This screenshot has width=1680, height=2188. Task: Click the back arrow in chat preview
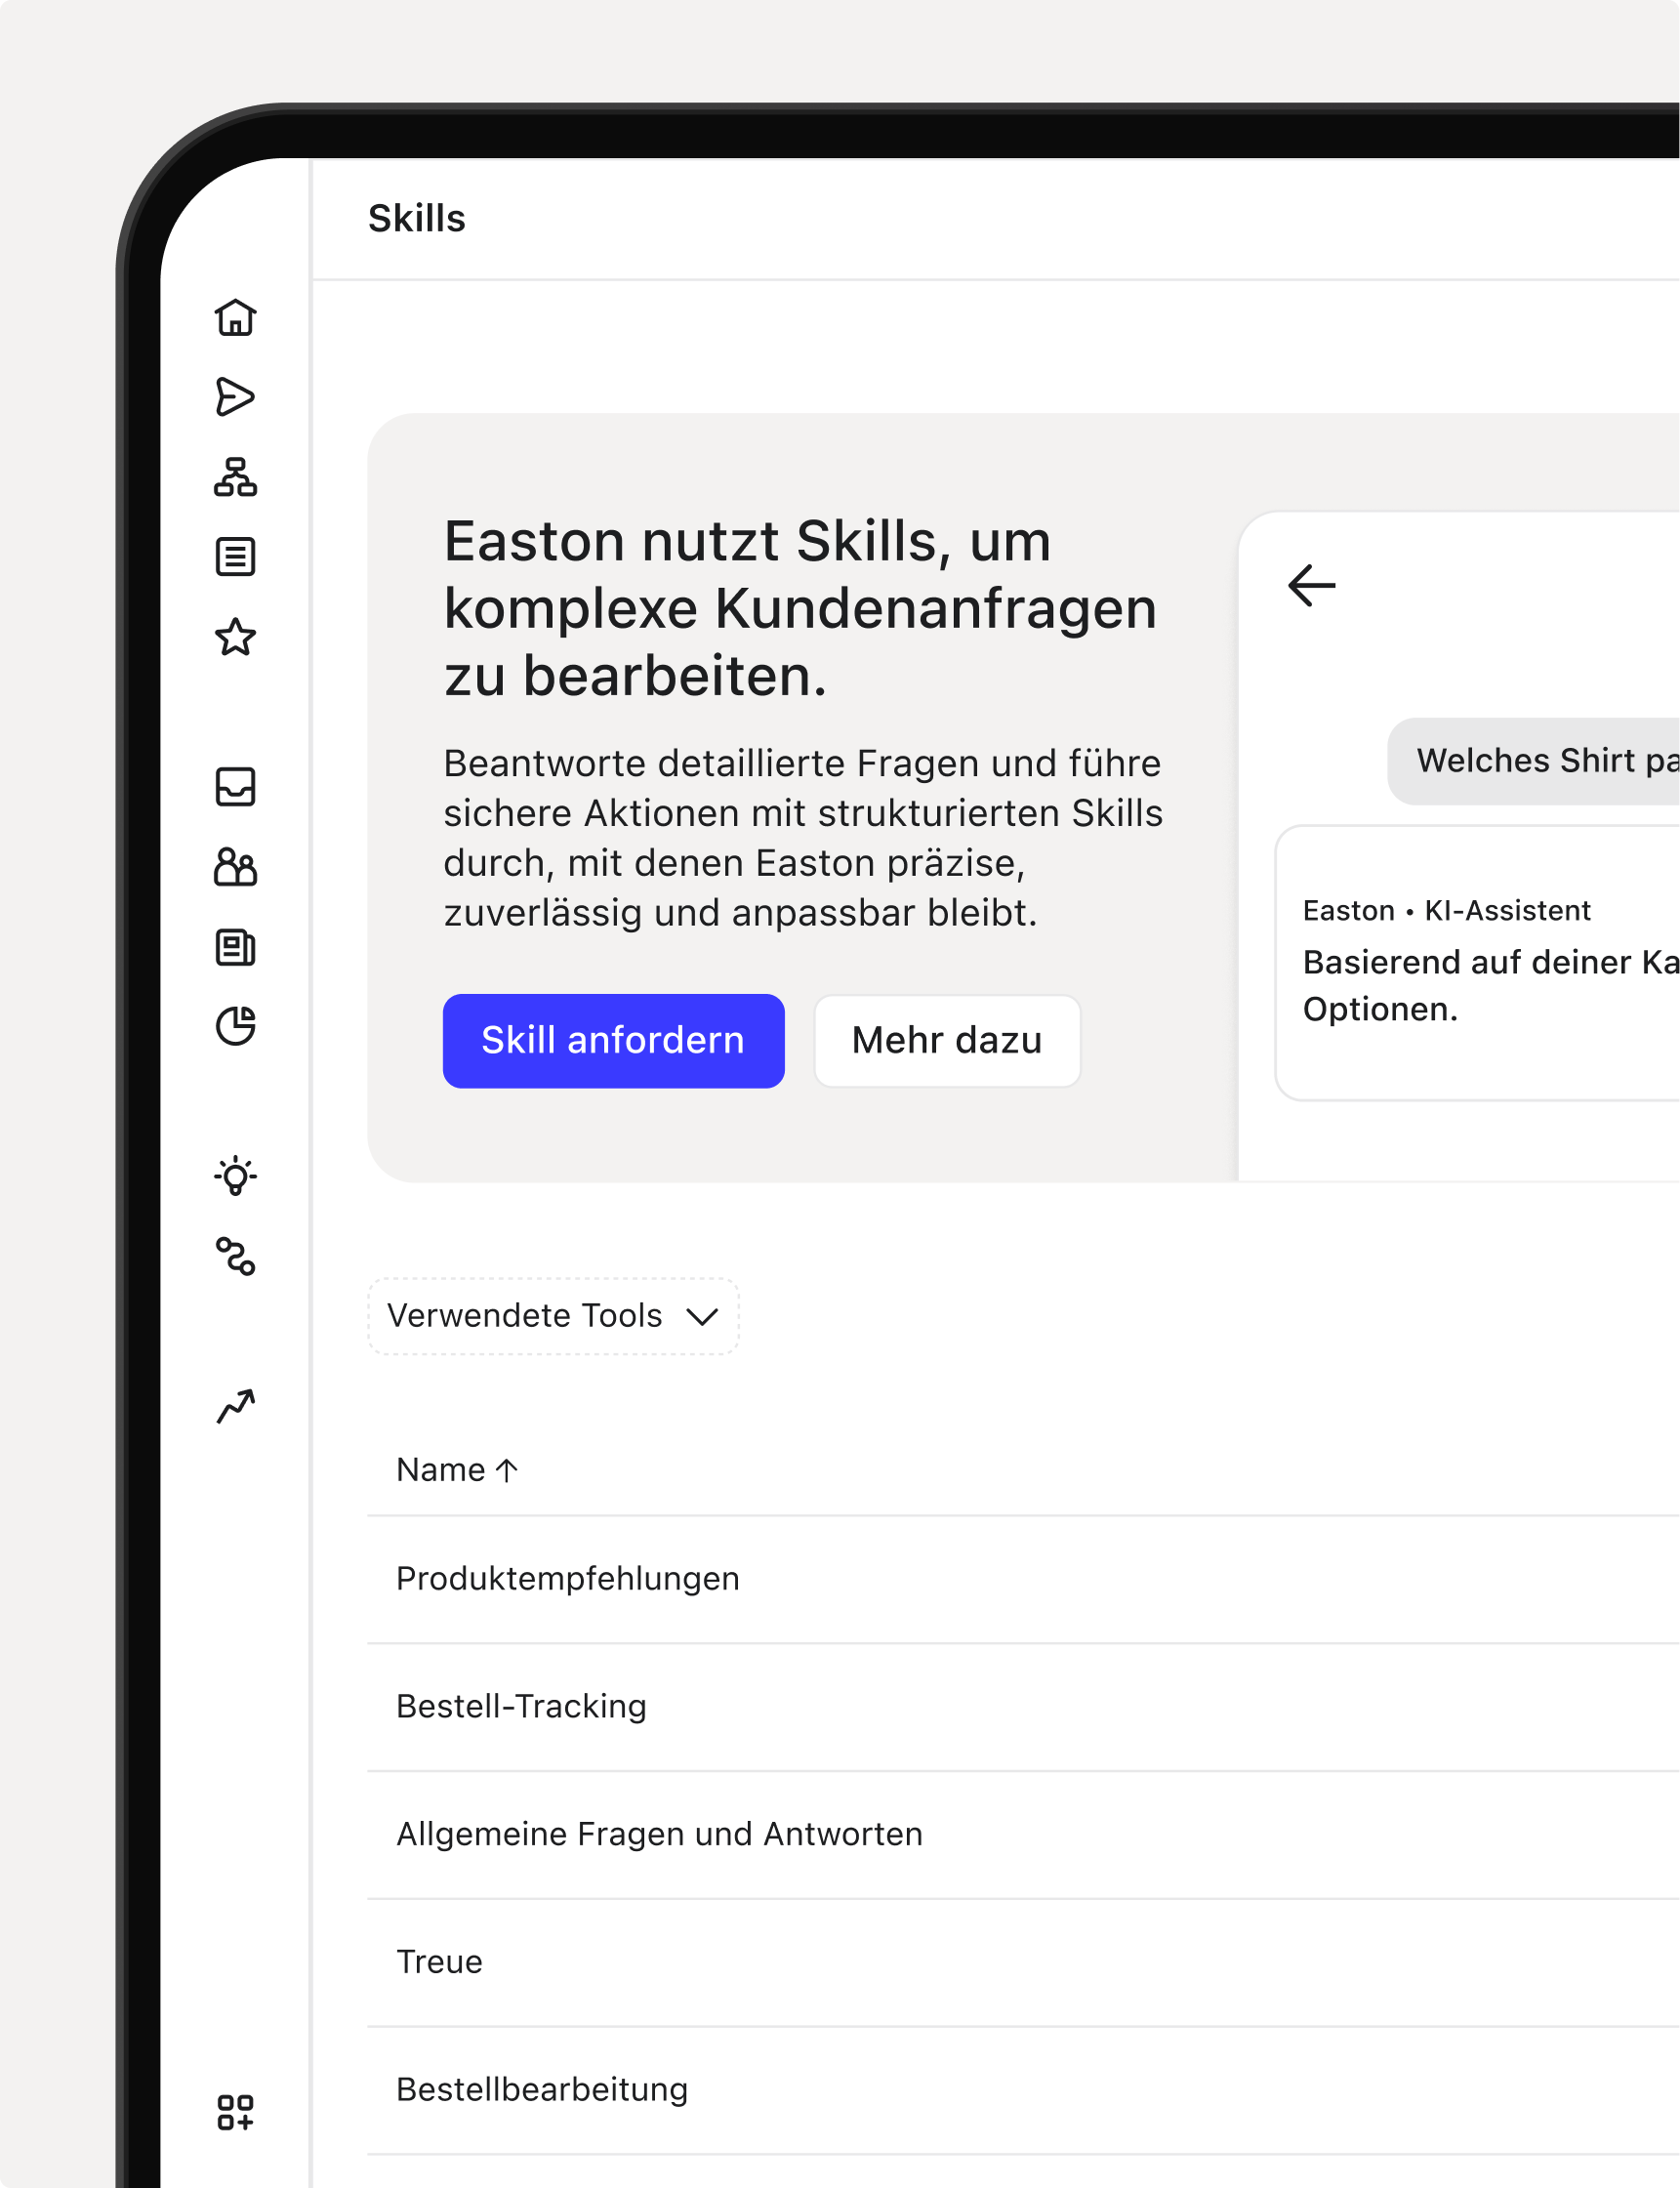tap(1311, 586)
